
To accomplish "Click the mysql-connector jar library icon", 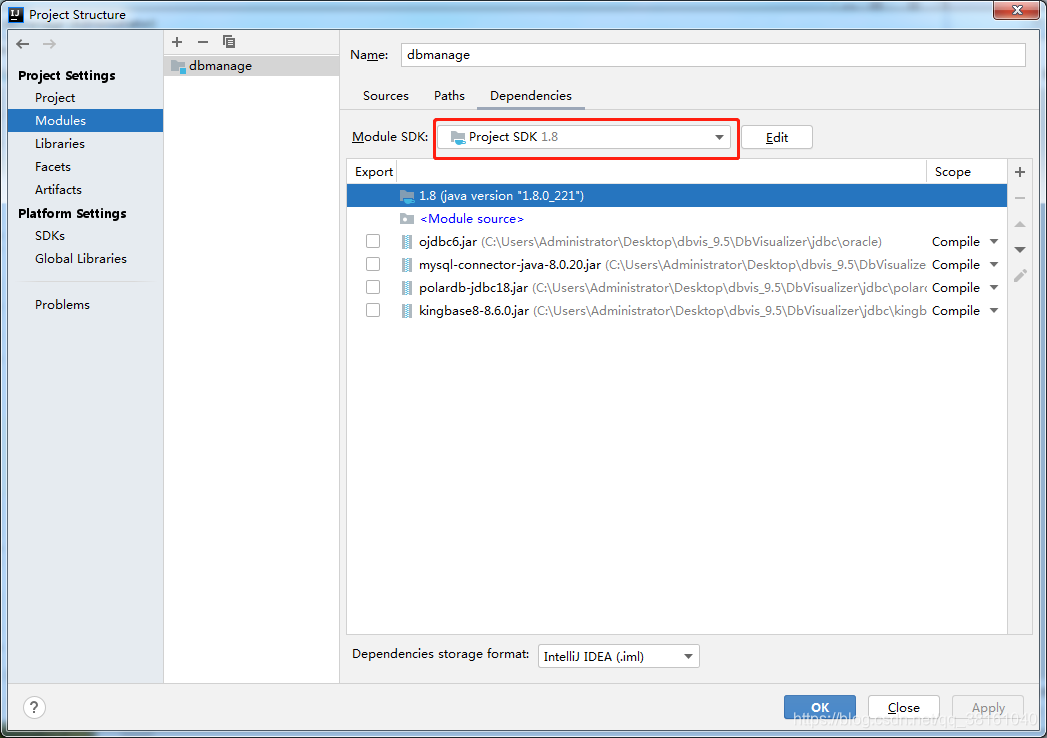I will [407, 265].
